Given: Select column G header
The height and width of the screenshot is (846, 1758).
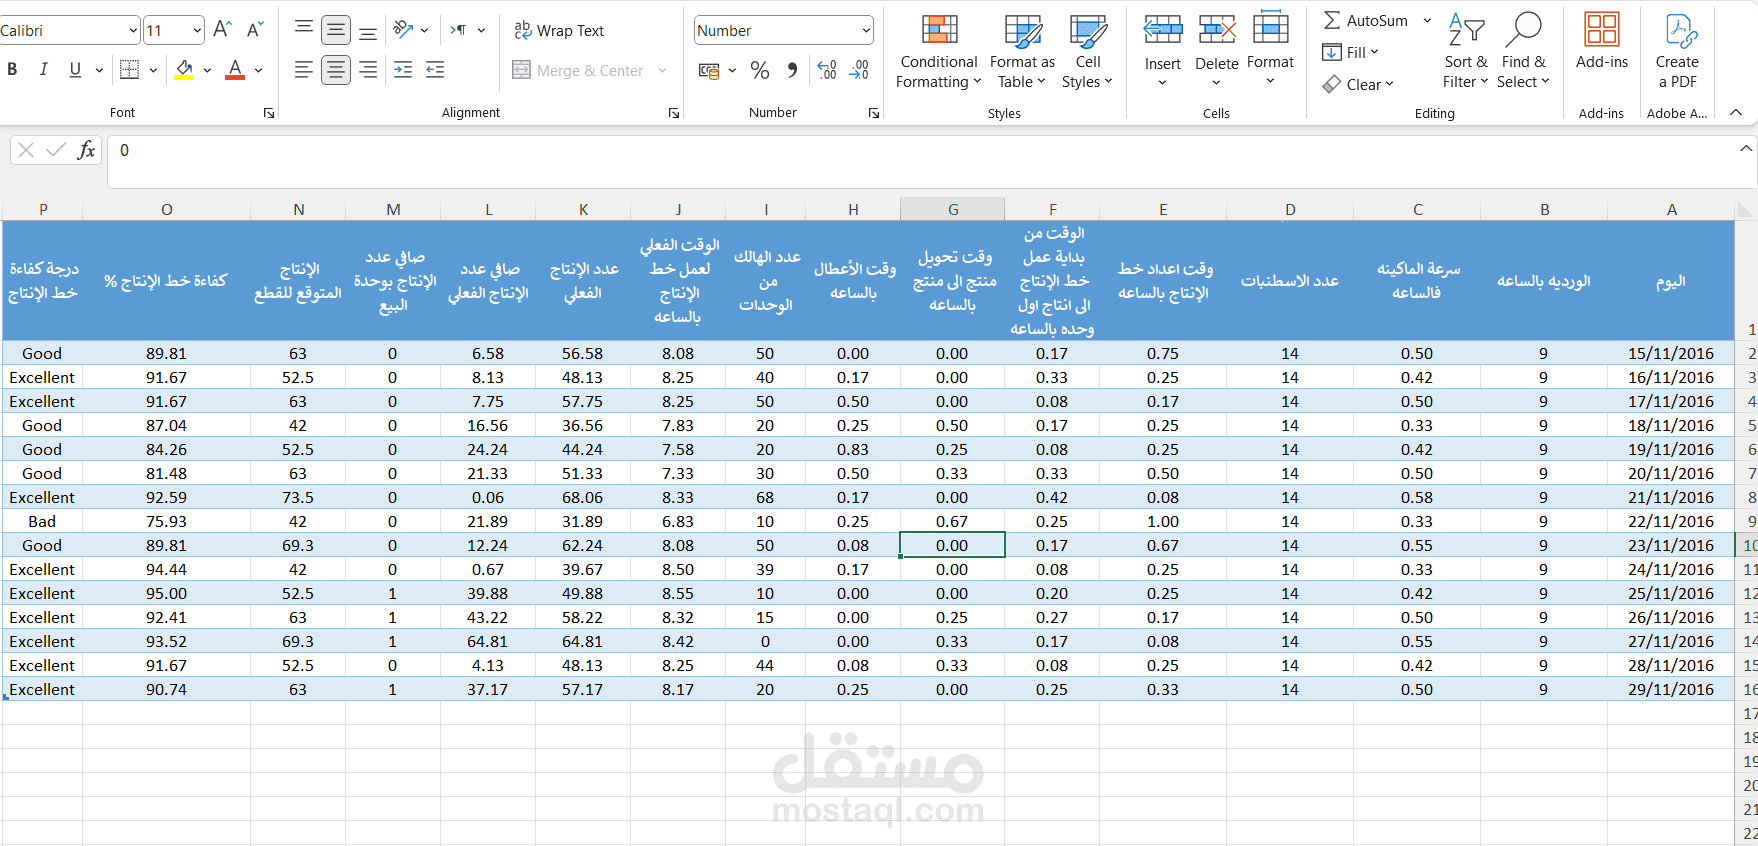Looking at the screenshot, I should (952, 209).
